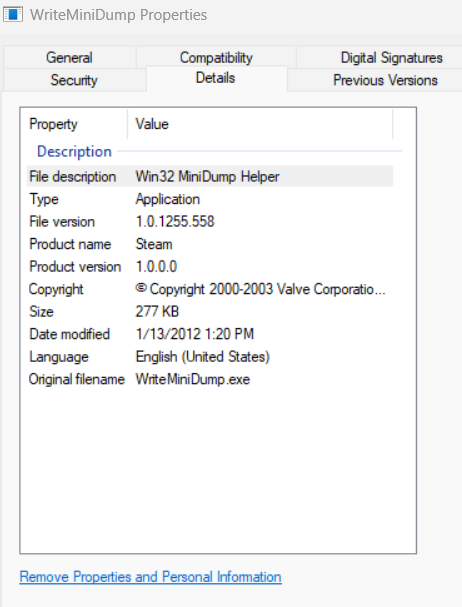Select the Language property label
Viewport: 462px width, 607px height.
click(x=59, y=357)
